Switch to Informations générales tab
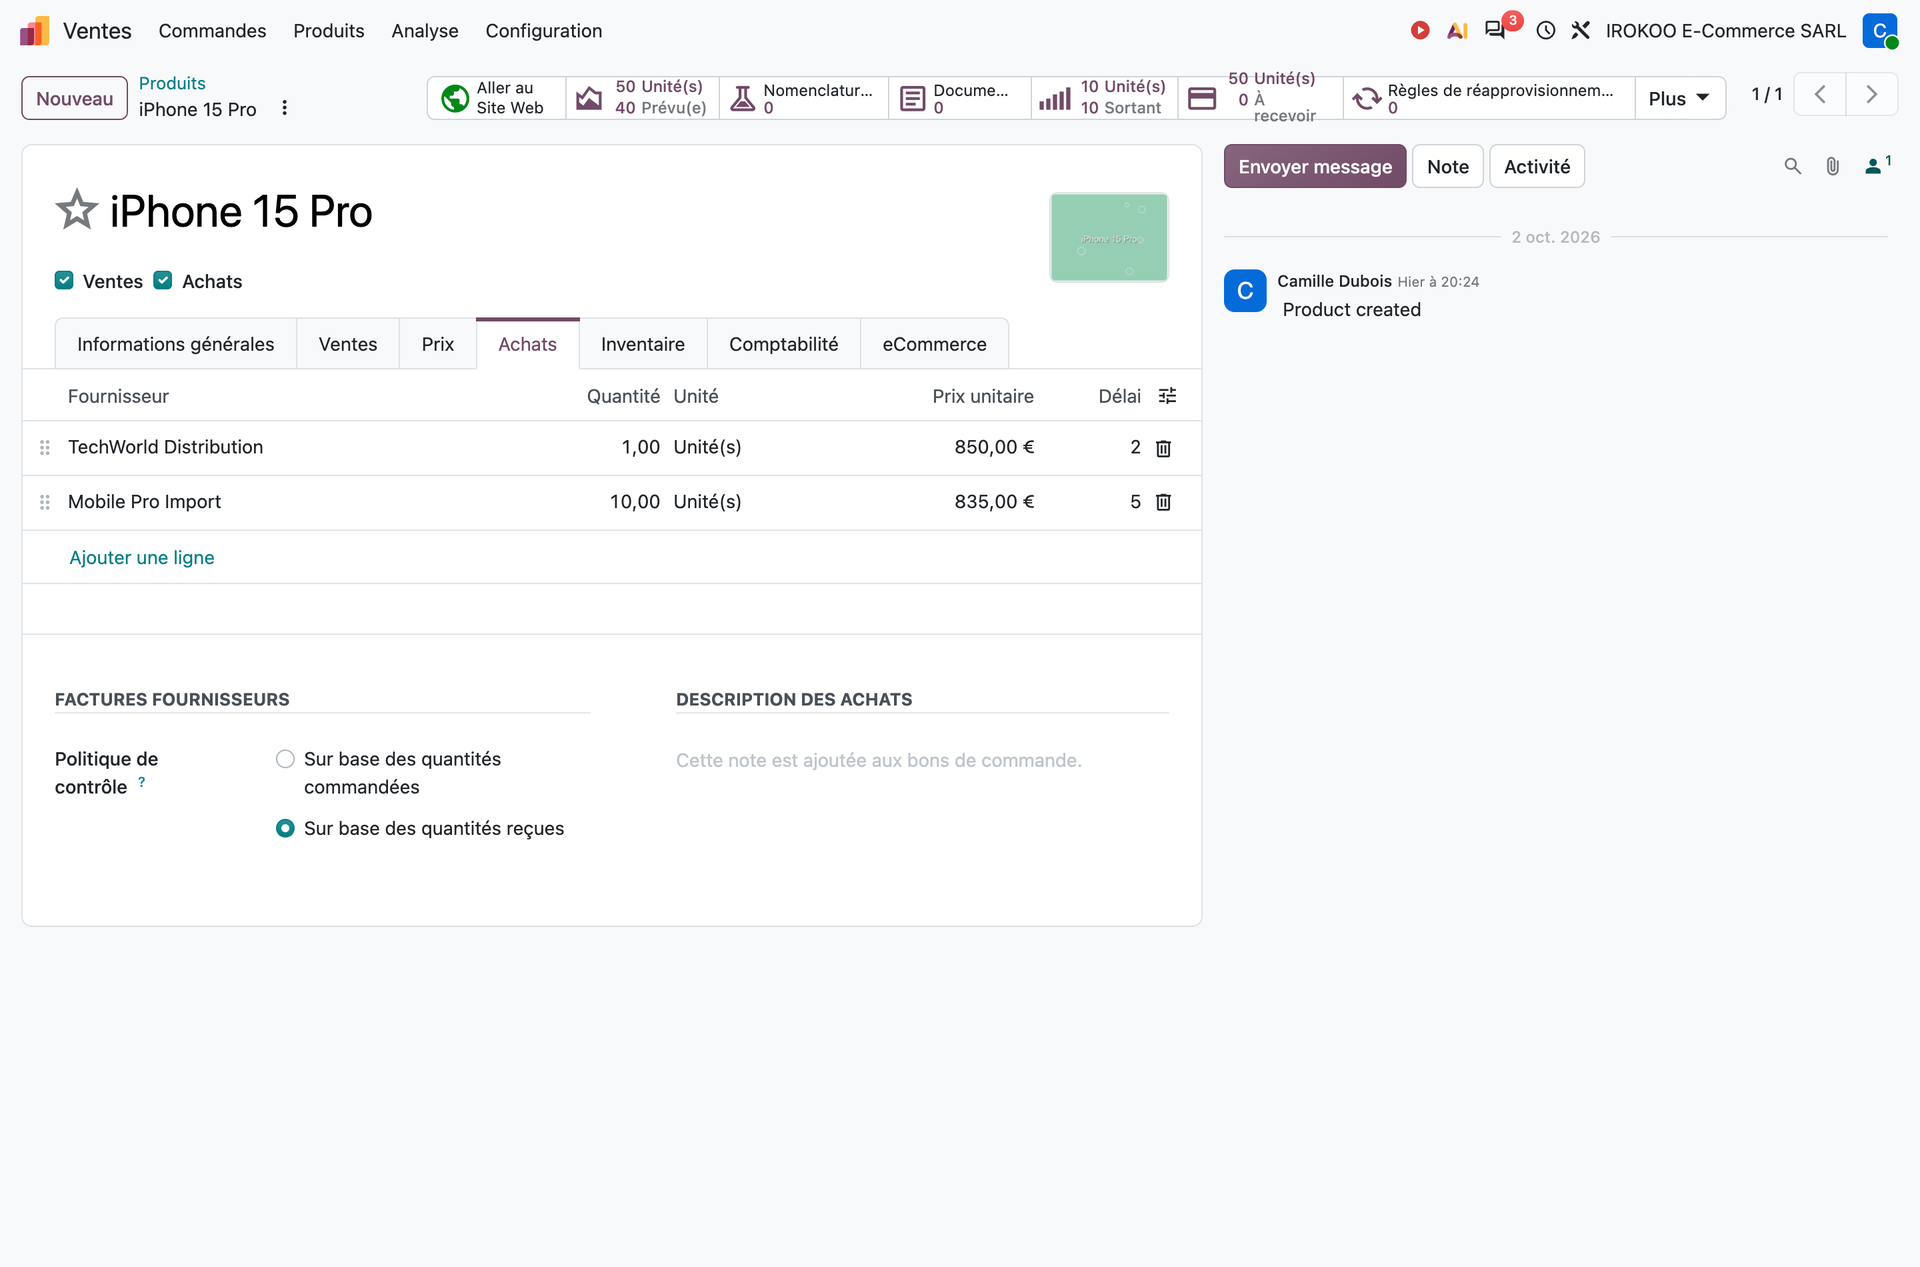Image resolution: width=1920 pixels, height=1267 pixels. coord(176,344)
